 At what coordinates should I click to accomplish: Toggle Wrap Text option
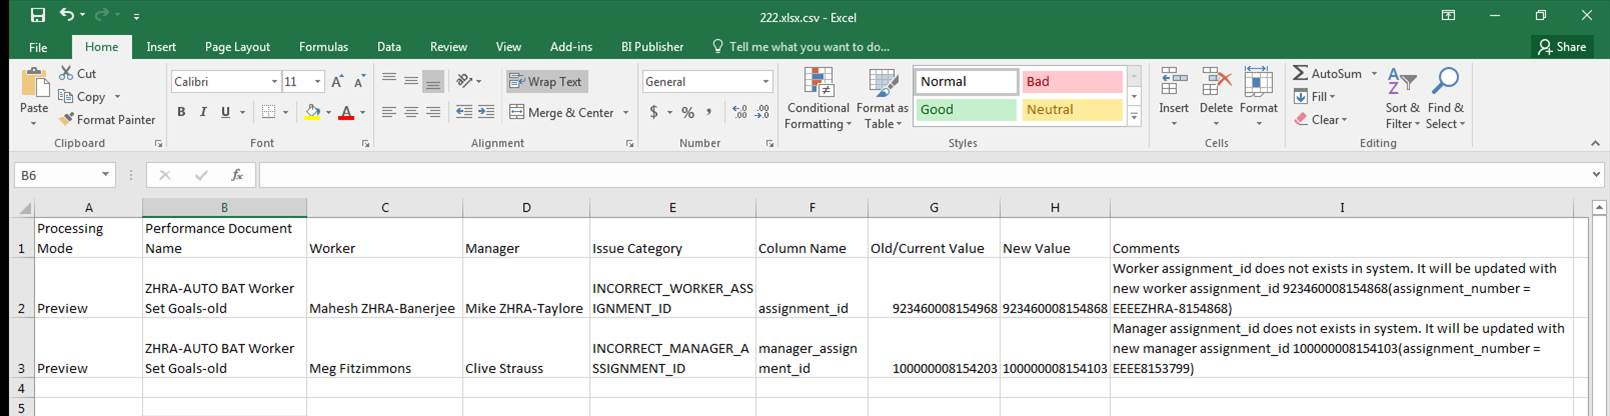coord(546,82)
